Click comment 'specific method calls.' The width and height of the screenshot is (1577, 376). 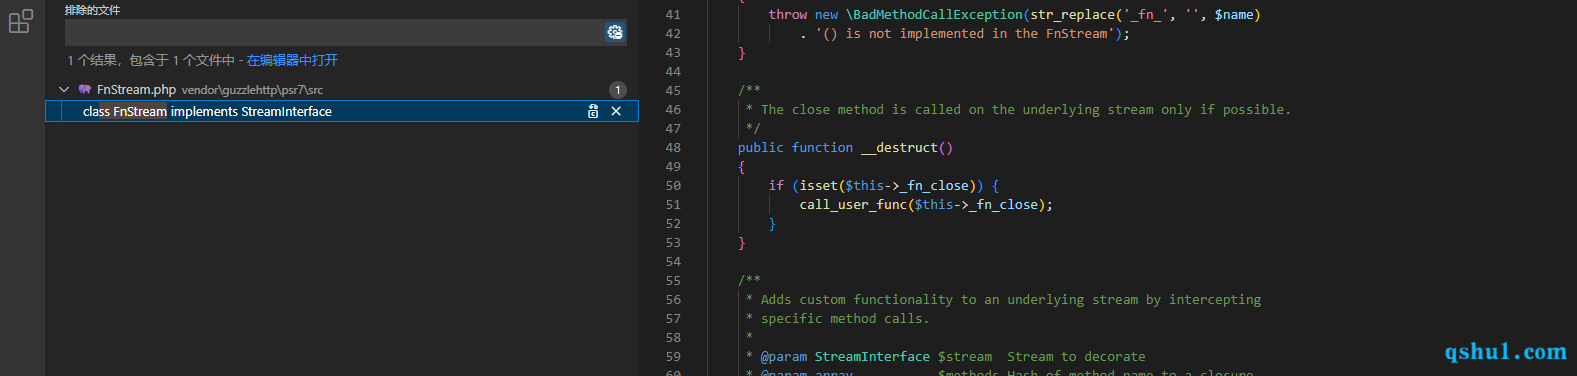[845, 319]
